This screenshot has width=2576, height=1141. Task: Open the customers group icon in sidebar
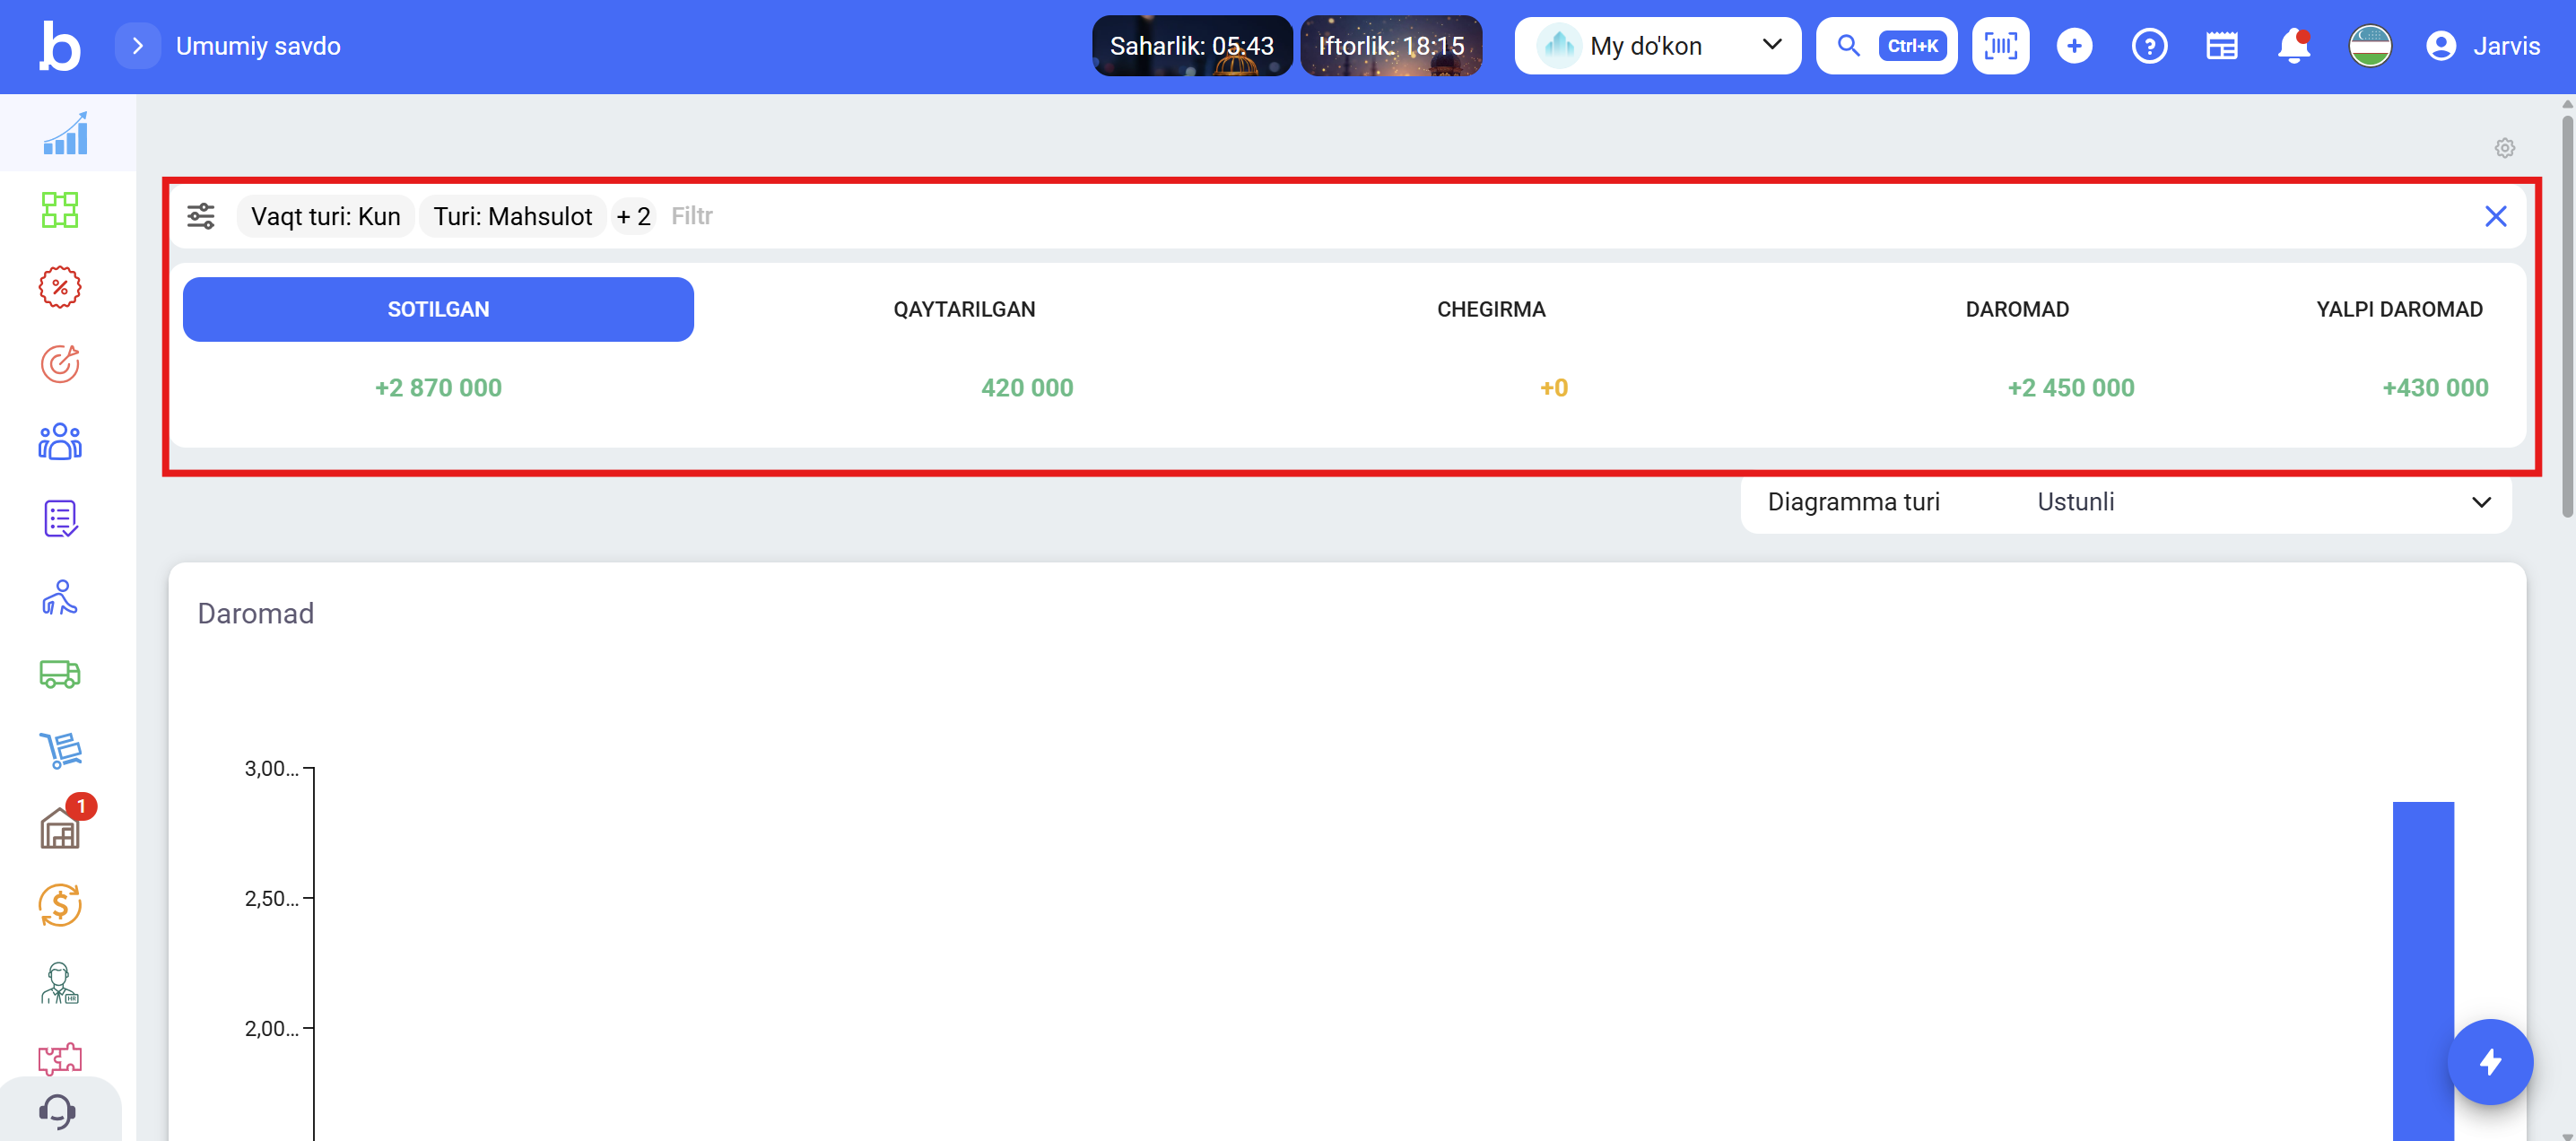coord(60,441)
